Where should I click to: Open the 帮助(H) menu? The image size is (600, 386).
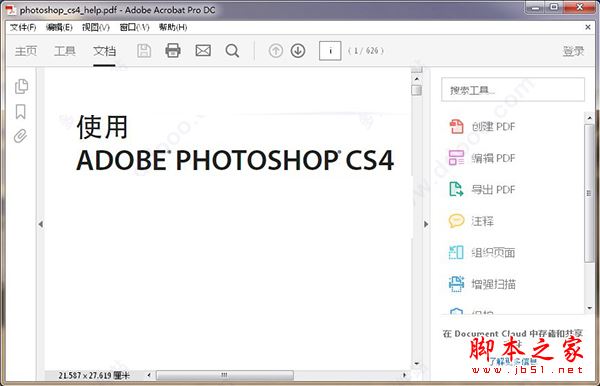[173, 27]
